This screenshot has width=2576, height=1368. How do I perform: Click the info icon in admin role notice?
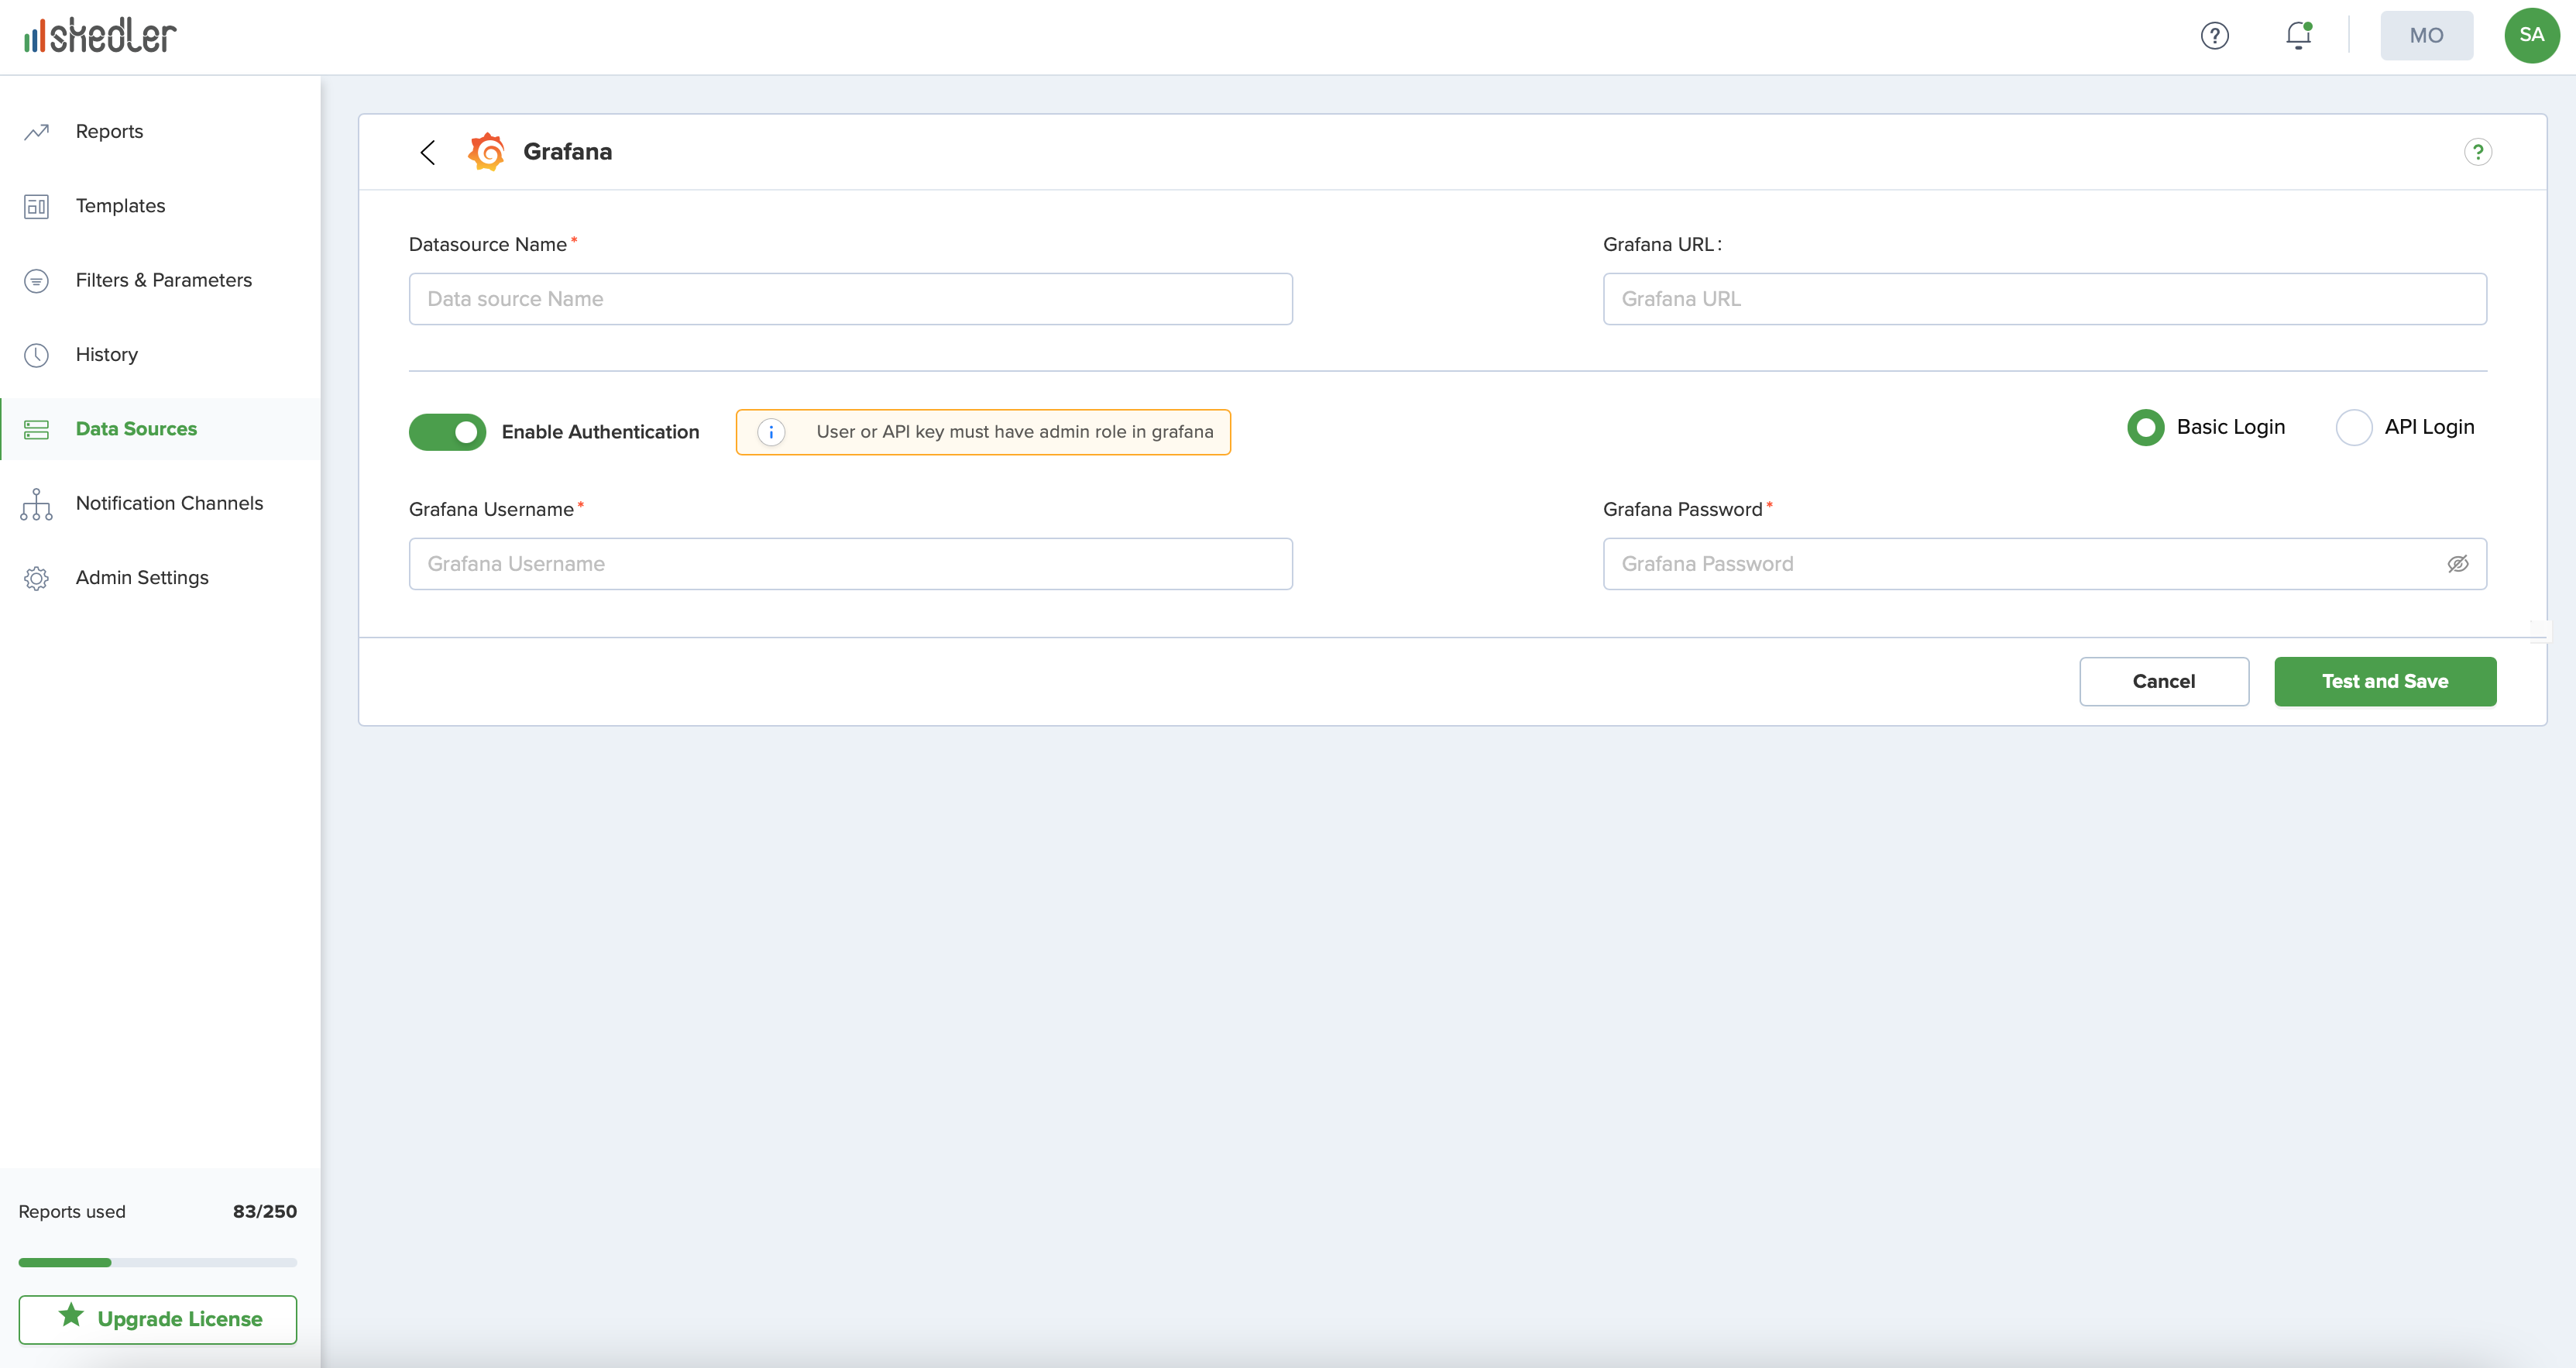771,432
